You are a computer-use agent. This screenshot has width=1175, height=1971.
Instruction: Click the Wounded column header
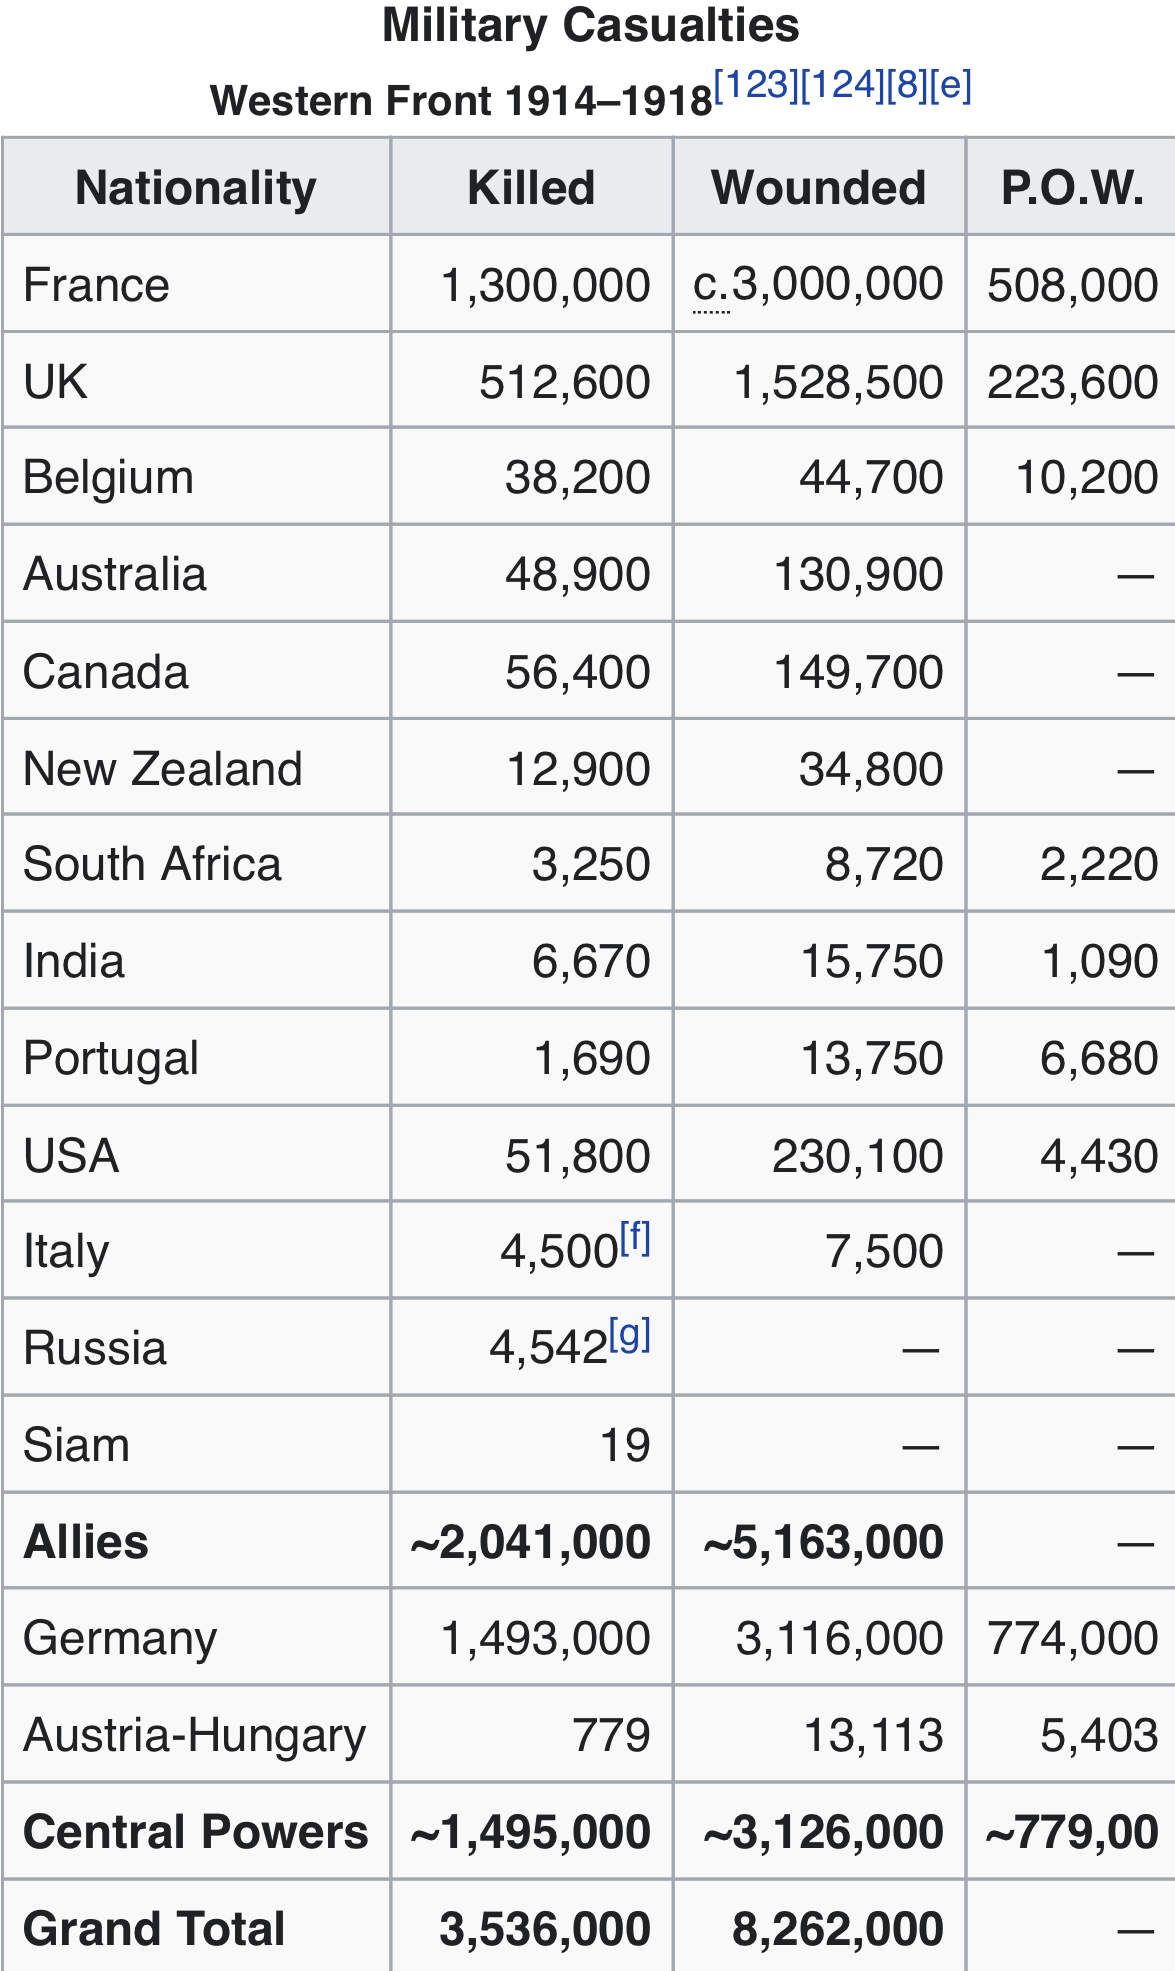tap(819, 187)
